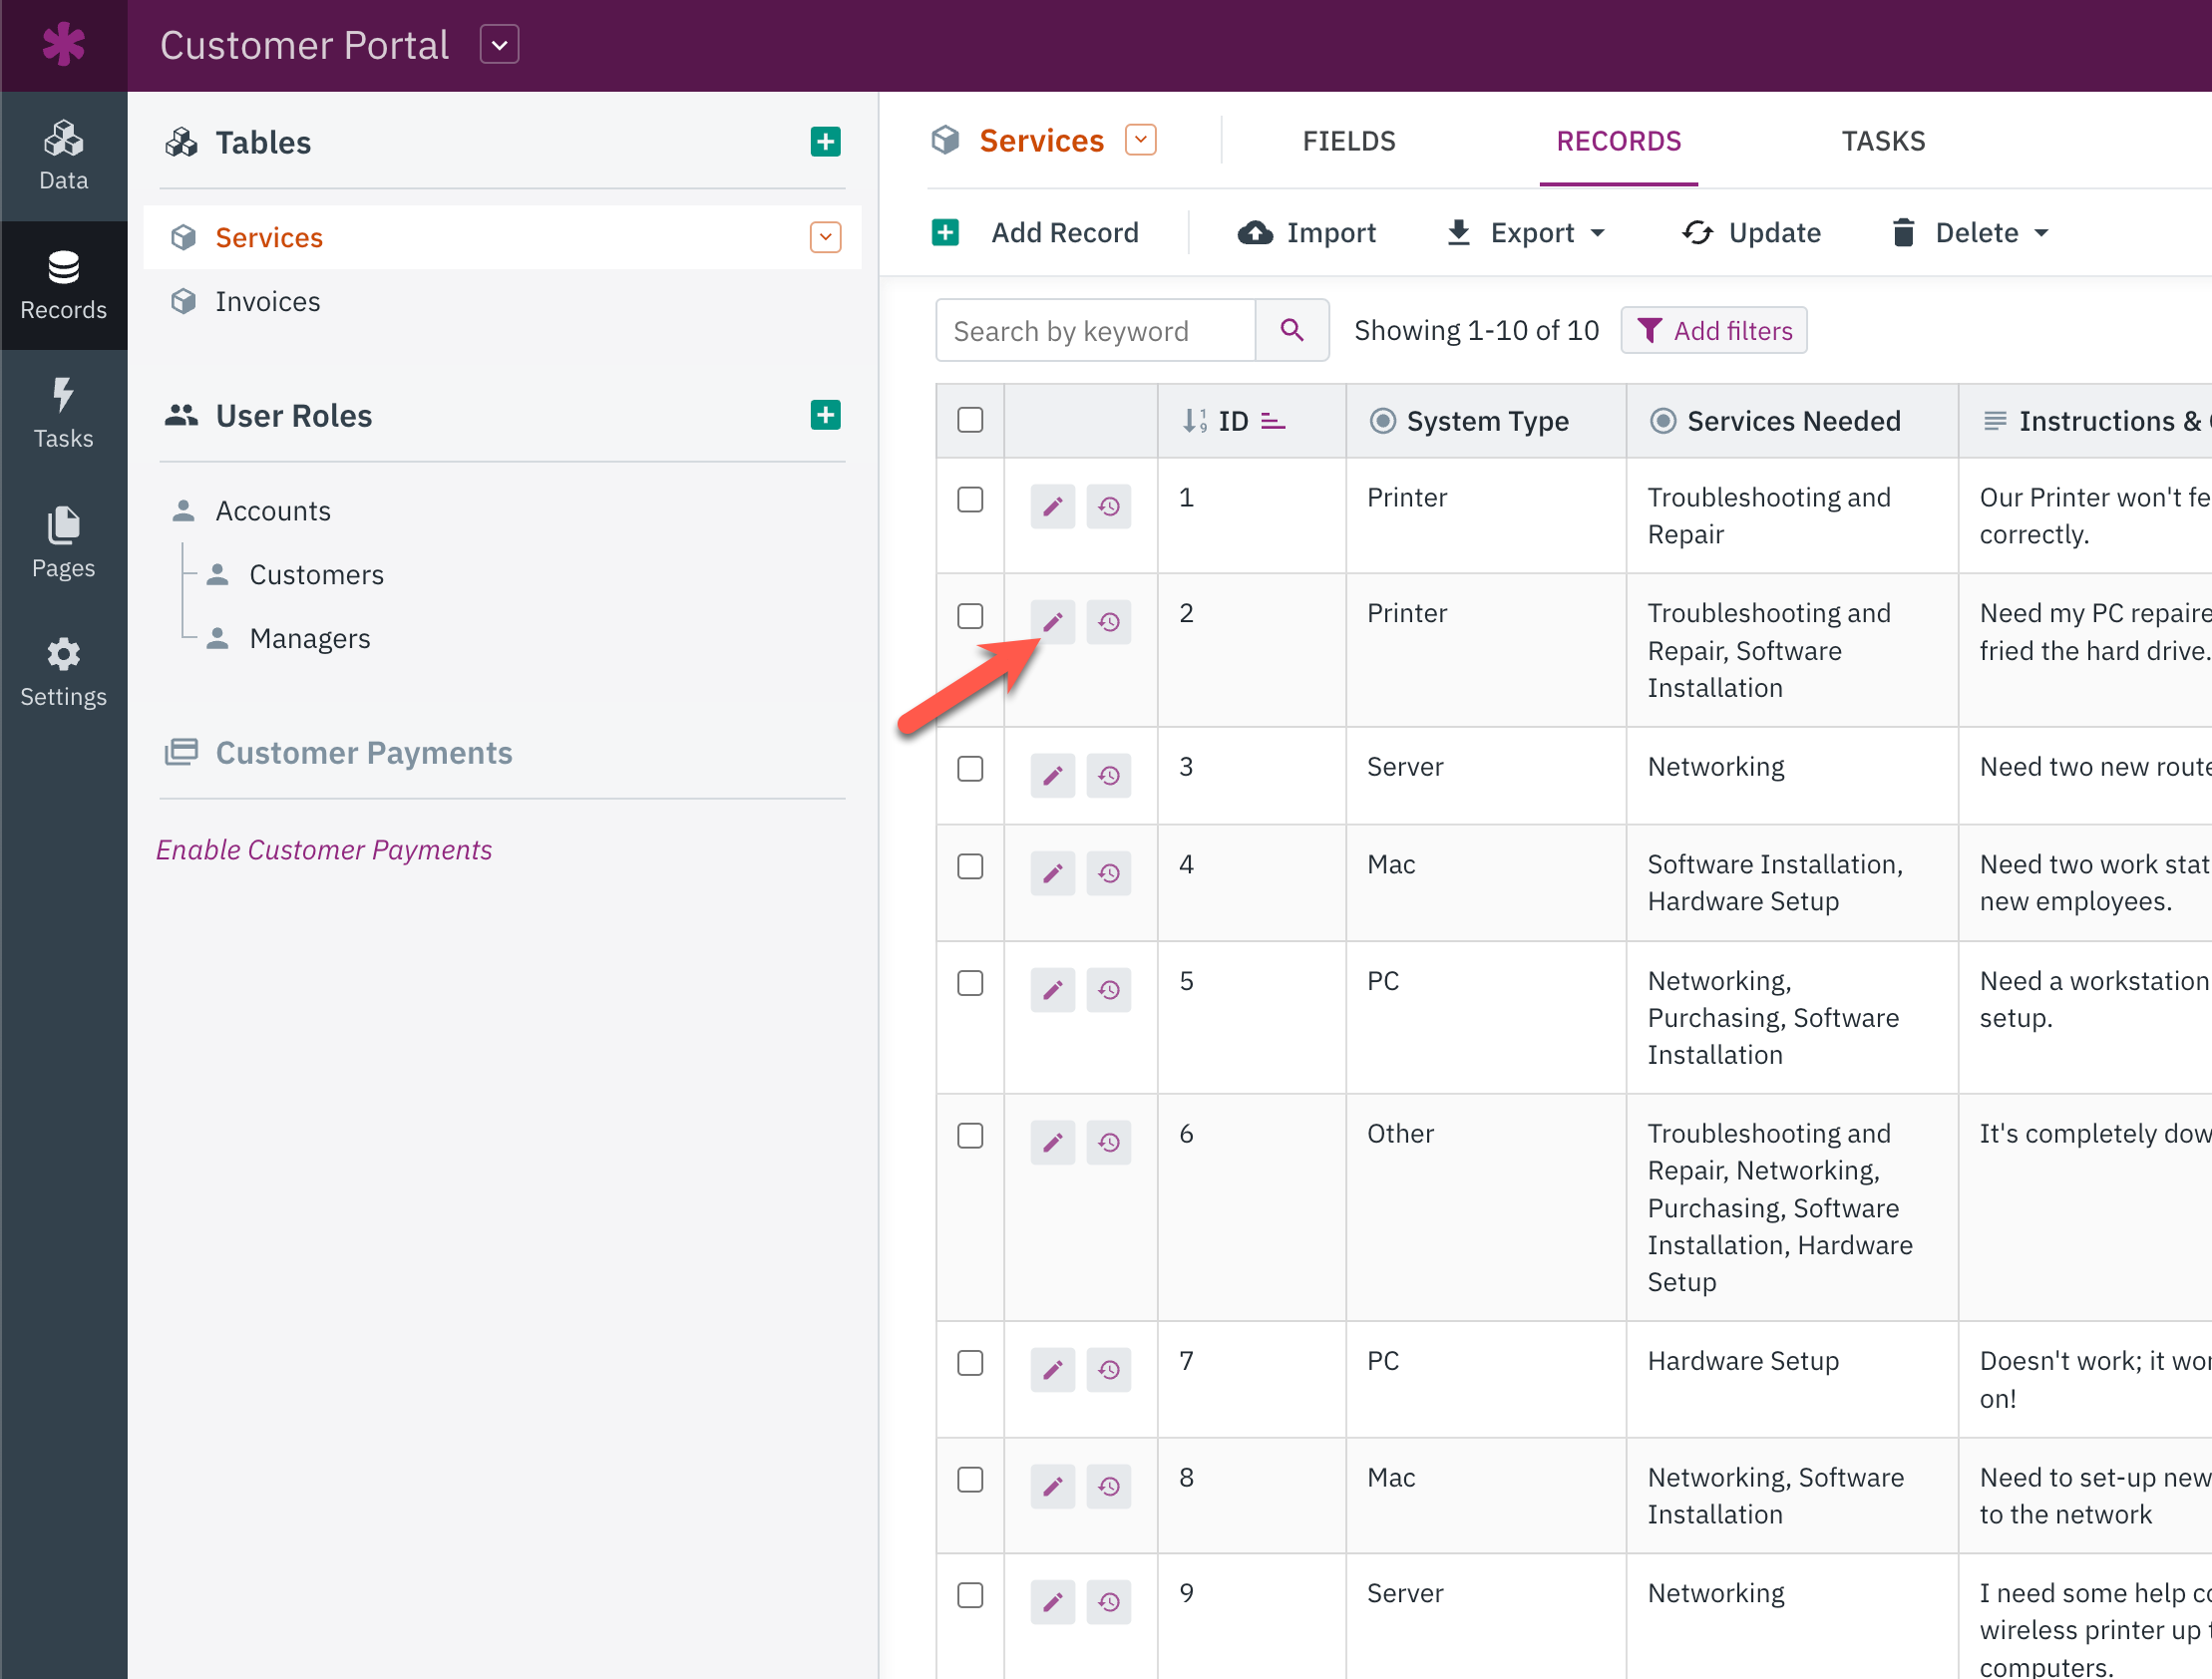Image resolution: width=2212 pixels, height=1679 pixels.
Task: Edit record 8 with pencil icon
Action: tap(1052, 1486)
